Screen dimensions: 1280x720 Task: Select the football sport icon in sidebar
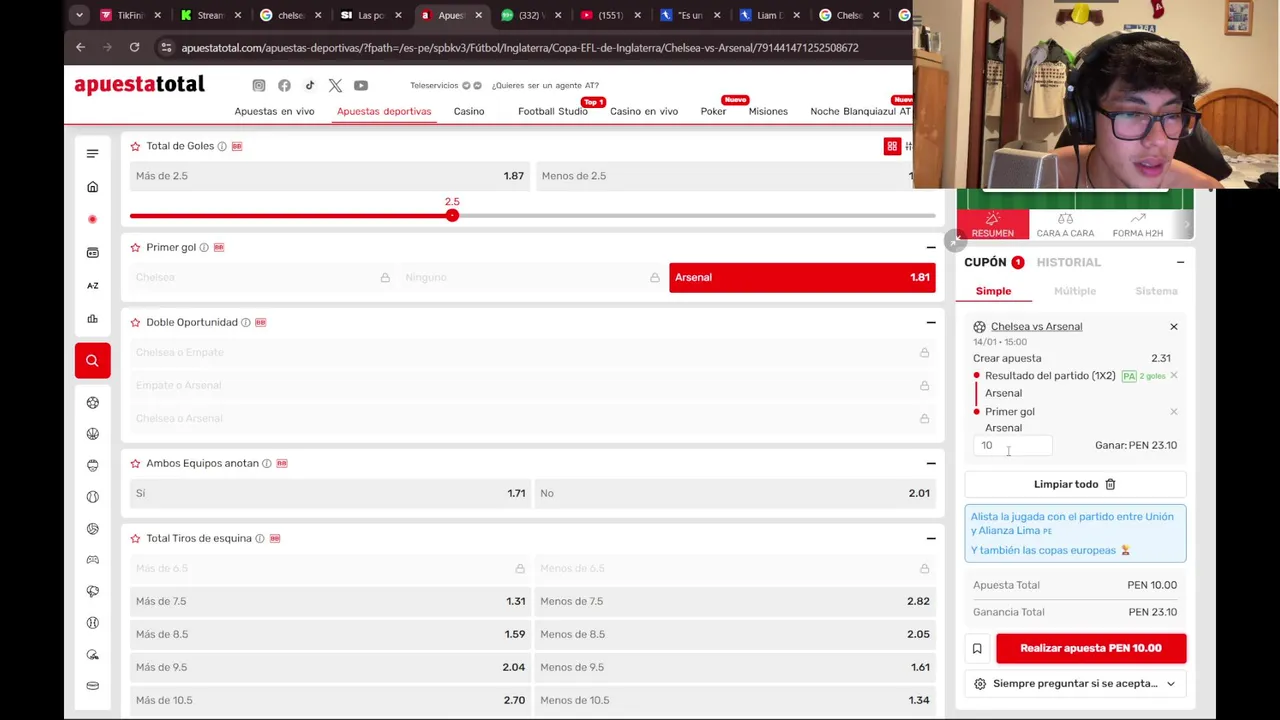pyautogui.click(x=92, y=402)
